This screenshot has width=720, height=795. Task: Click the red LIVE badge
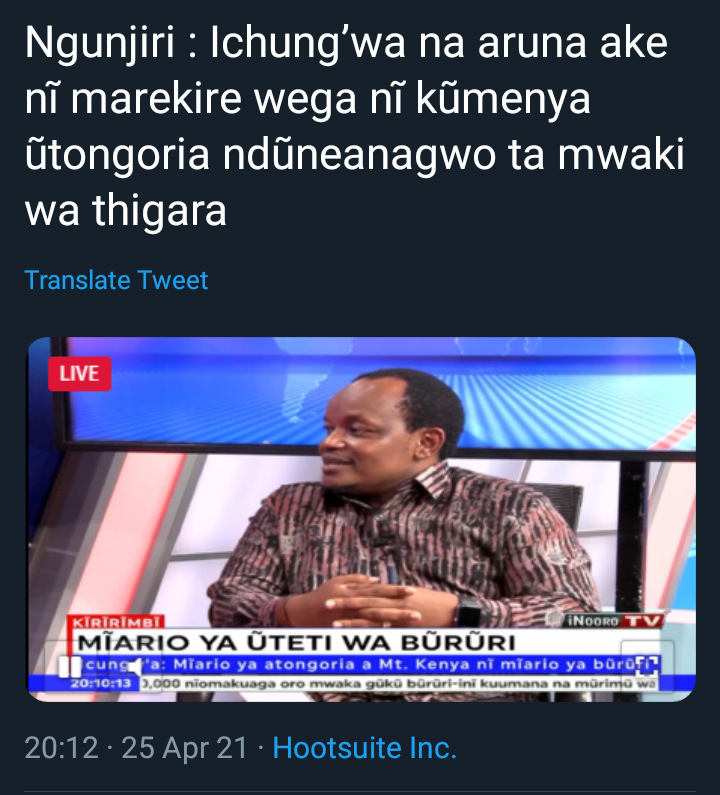tap(80, 374)
